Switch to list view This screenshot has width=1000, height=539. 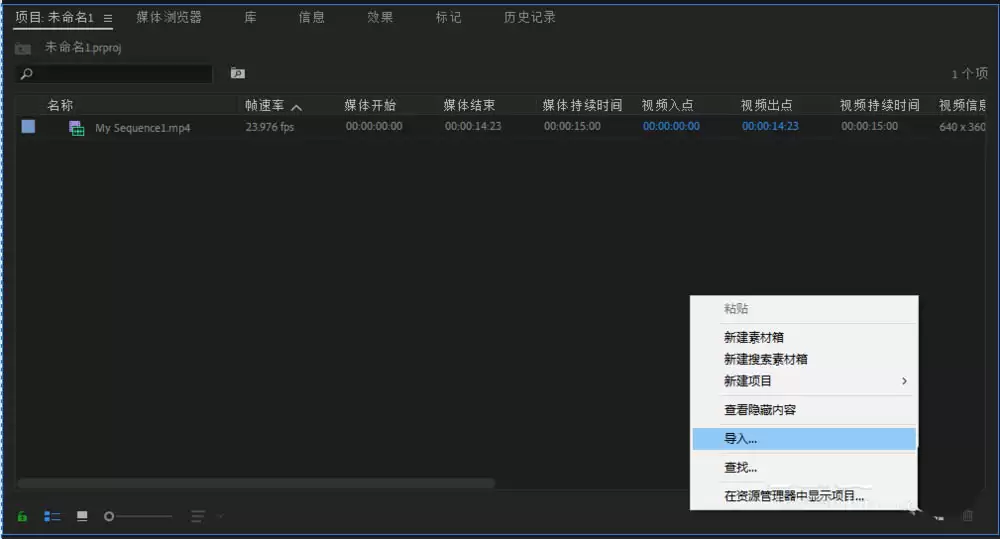coord(52,516)
